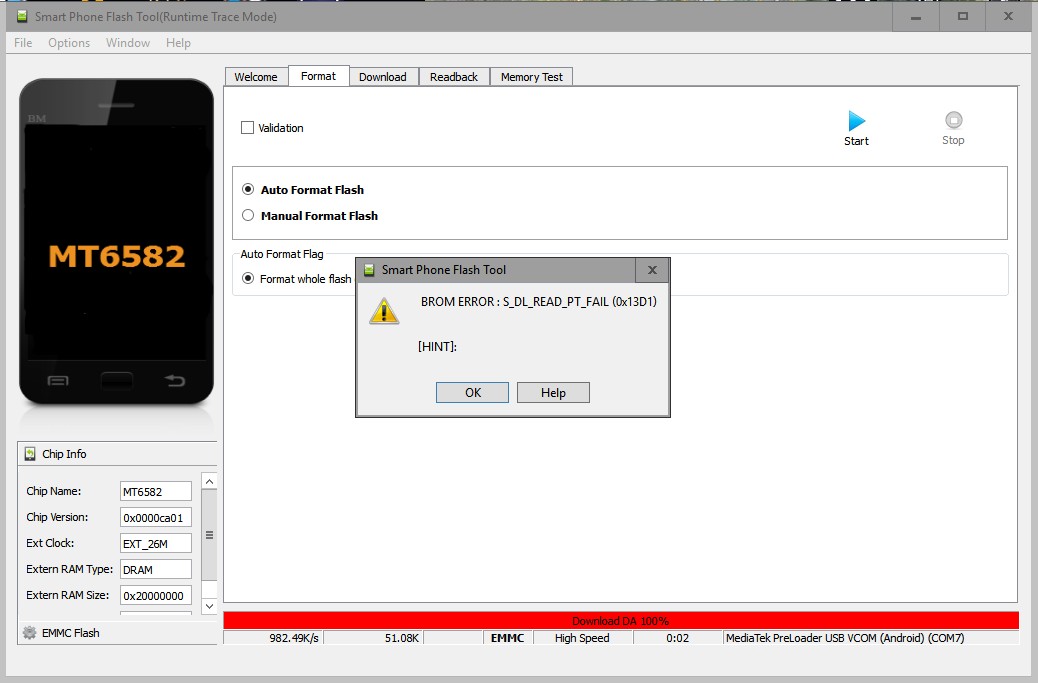
Task: Click the phone's menu key icon
Action: point(58,380)
